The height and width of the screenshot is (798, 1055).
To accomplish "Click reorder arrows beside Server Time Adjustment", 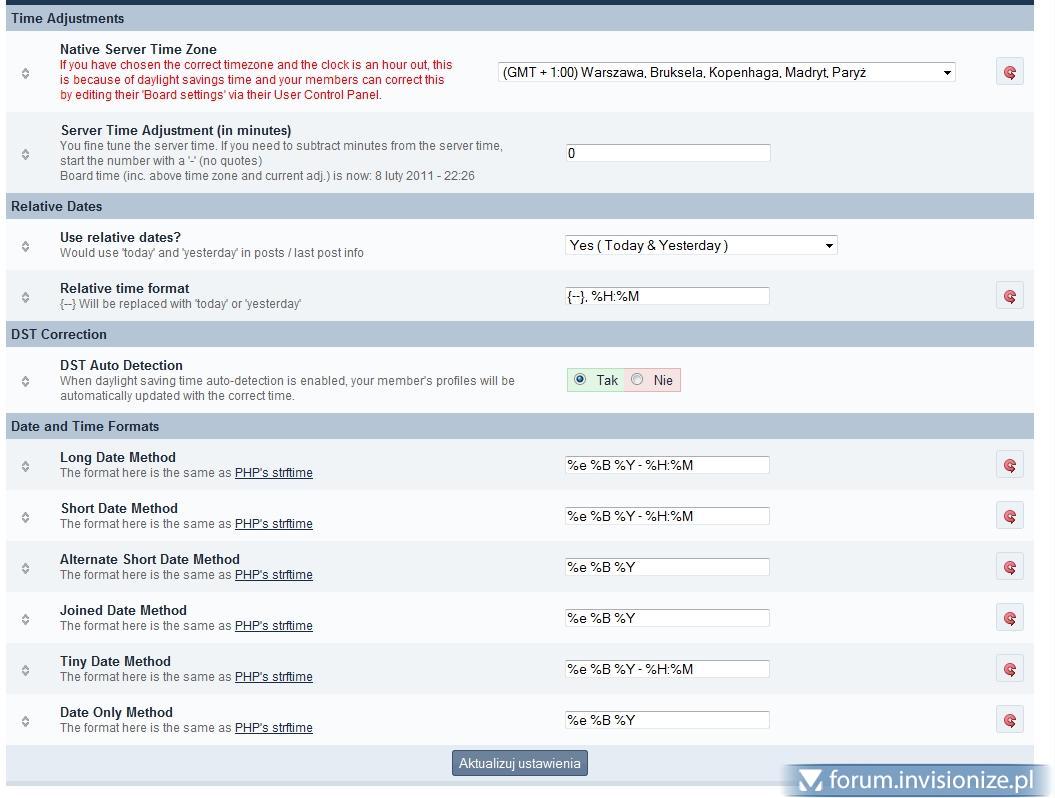I will 26,154.
